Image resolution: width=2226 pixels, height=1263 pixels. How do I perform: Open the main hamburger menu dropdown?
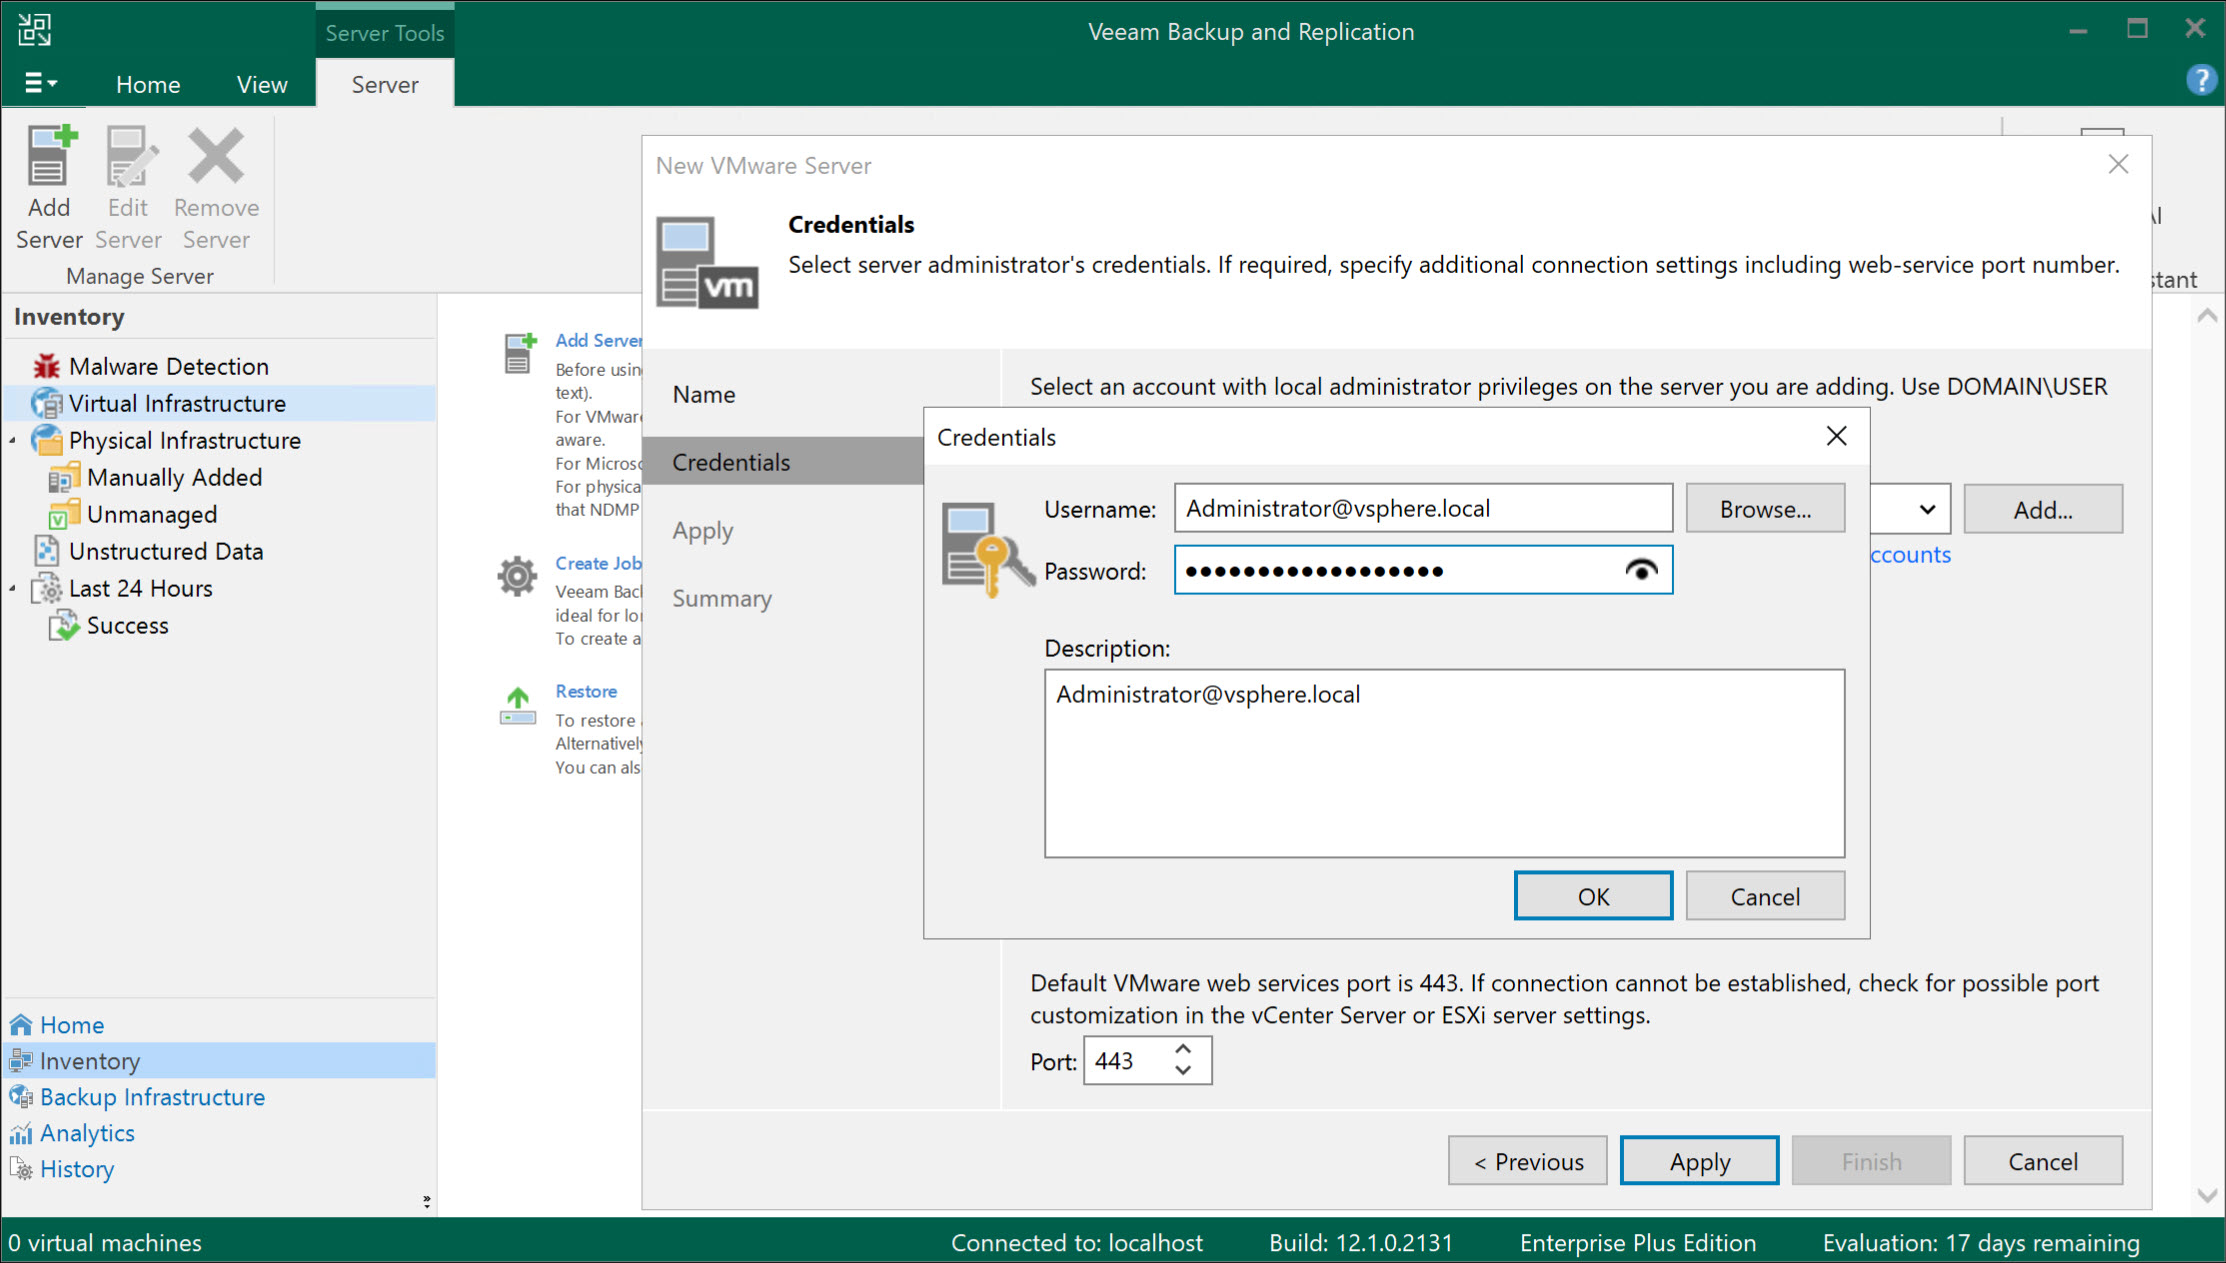40,83
